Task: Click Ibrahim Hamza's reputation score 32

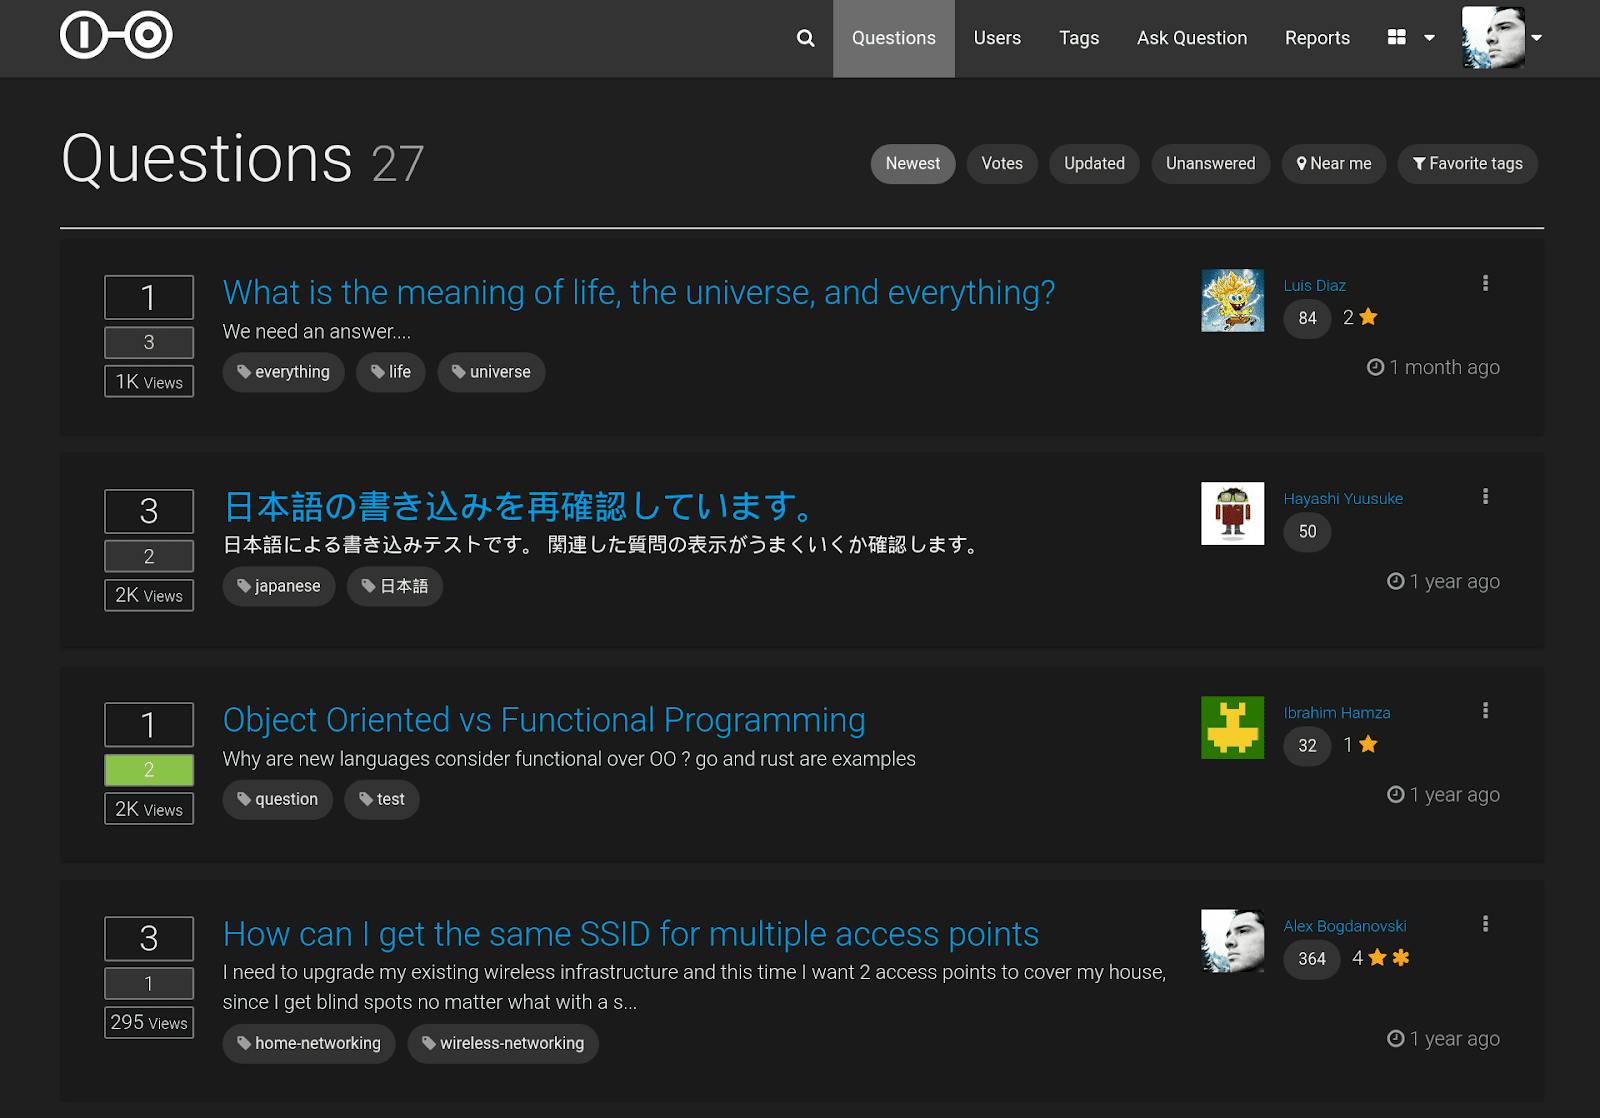Action: (x=1307, y=746)
